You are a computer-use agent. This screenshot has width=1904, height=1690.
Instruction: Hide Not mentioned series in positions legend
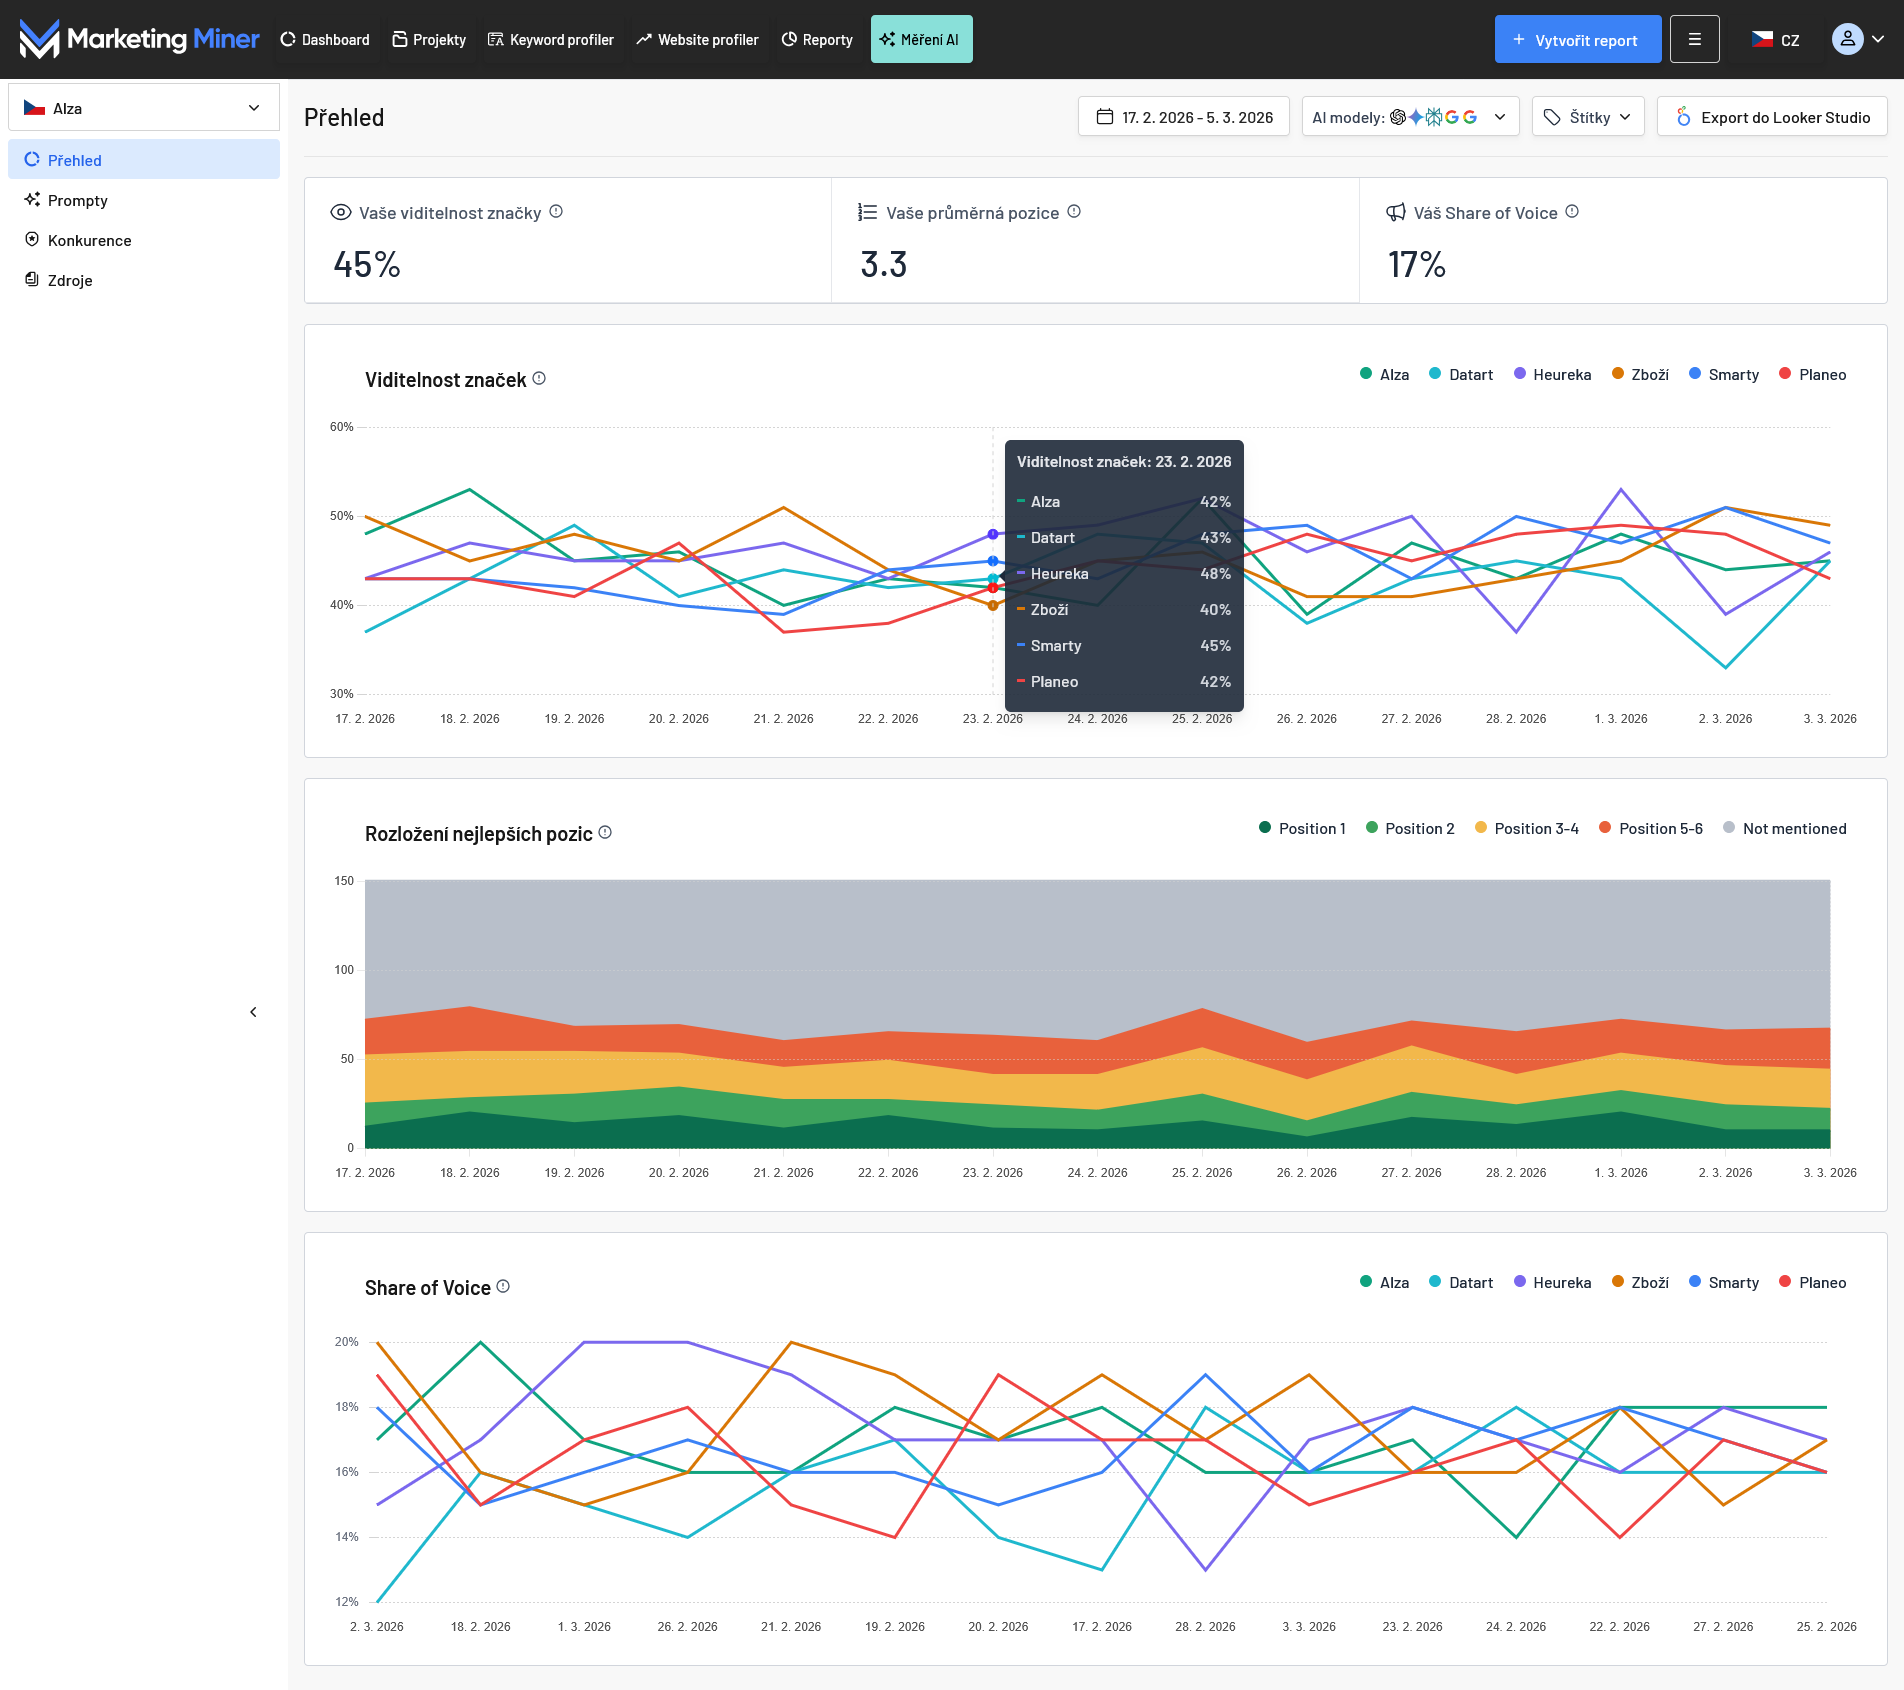tap(1784, 828)
